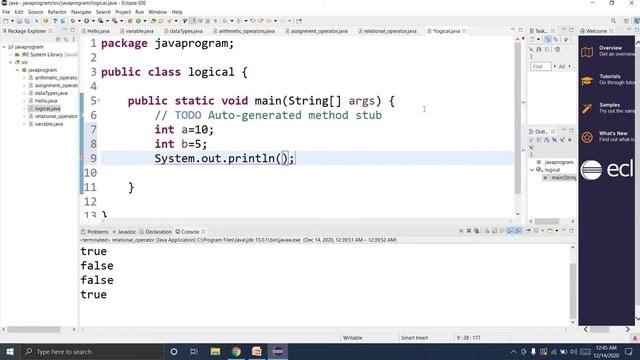Viewport: 640px width, 360px height.
Task: Switch to the Problems tab
Action: 95,232
